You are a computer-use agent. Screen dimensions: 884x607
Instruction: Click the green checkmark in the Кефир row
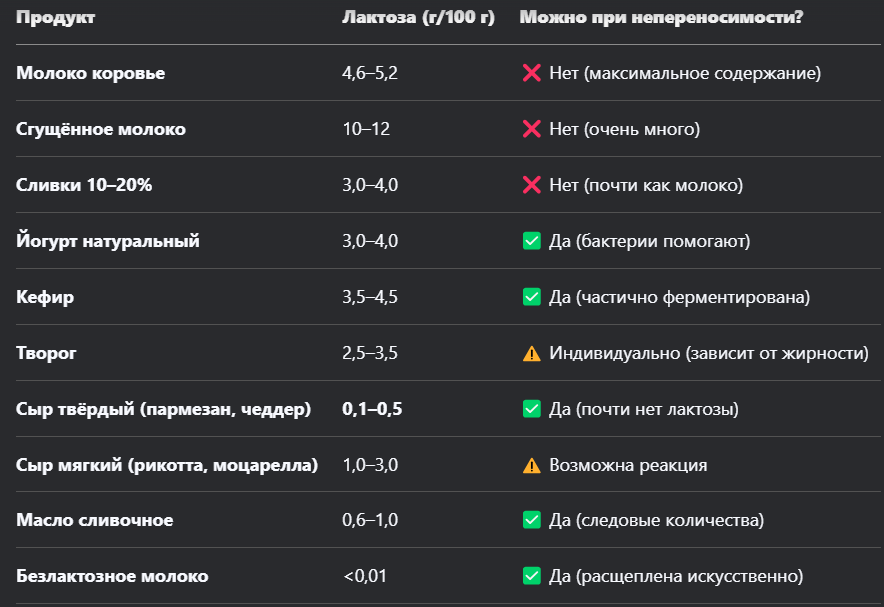point(531,297)
